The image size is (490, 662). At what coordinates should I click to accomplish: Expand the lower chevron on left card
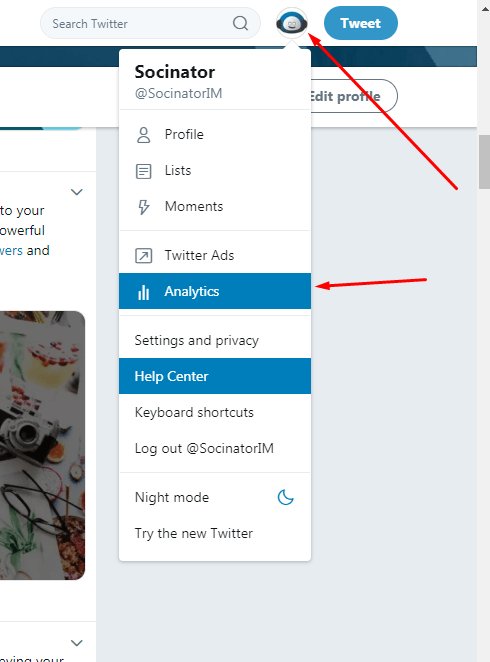click(x=76, y=643)
